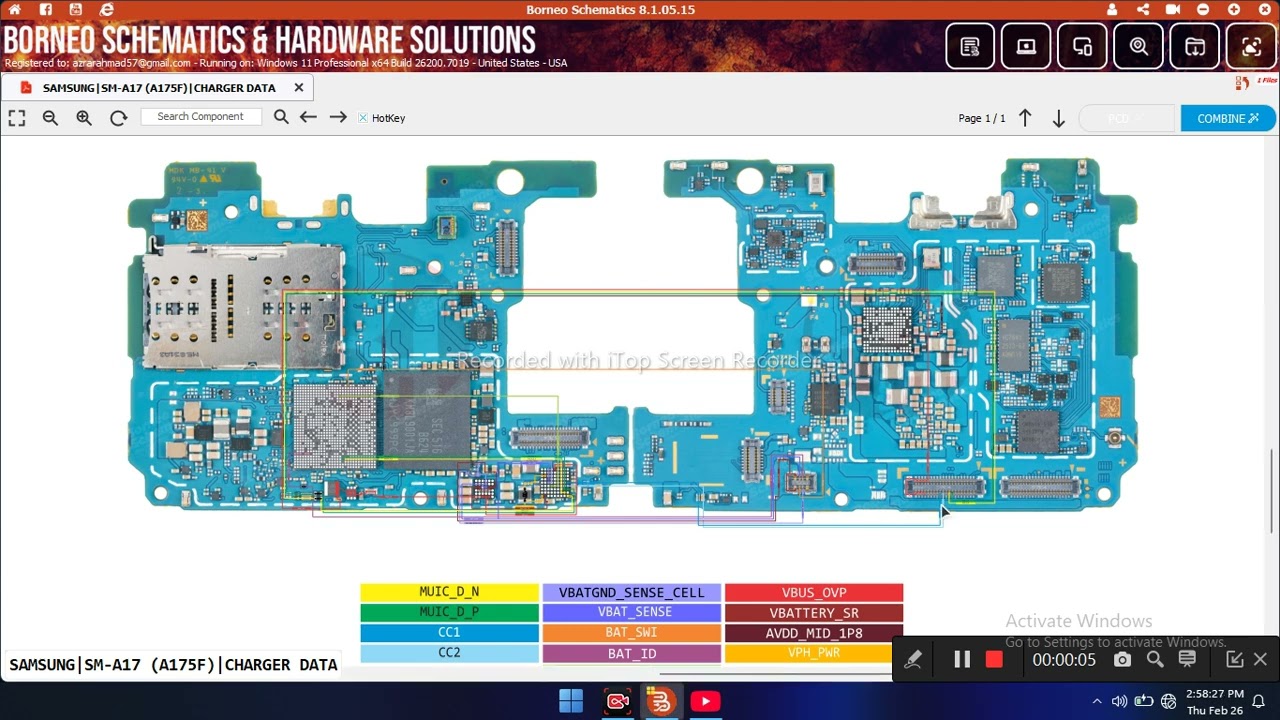This screenshot has width=1280, height=720.
Task: Open Borneo Schematics taskbar icon
Action: click(x=660, y=701)
